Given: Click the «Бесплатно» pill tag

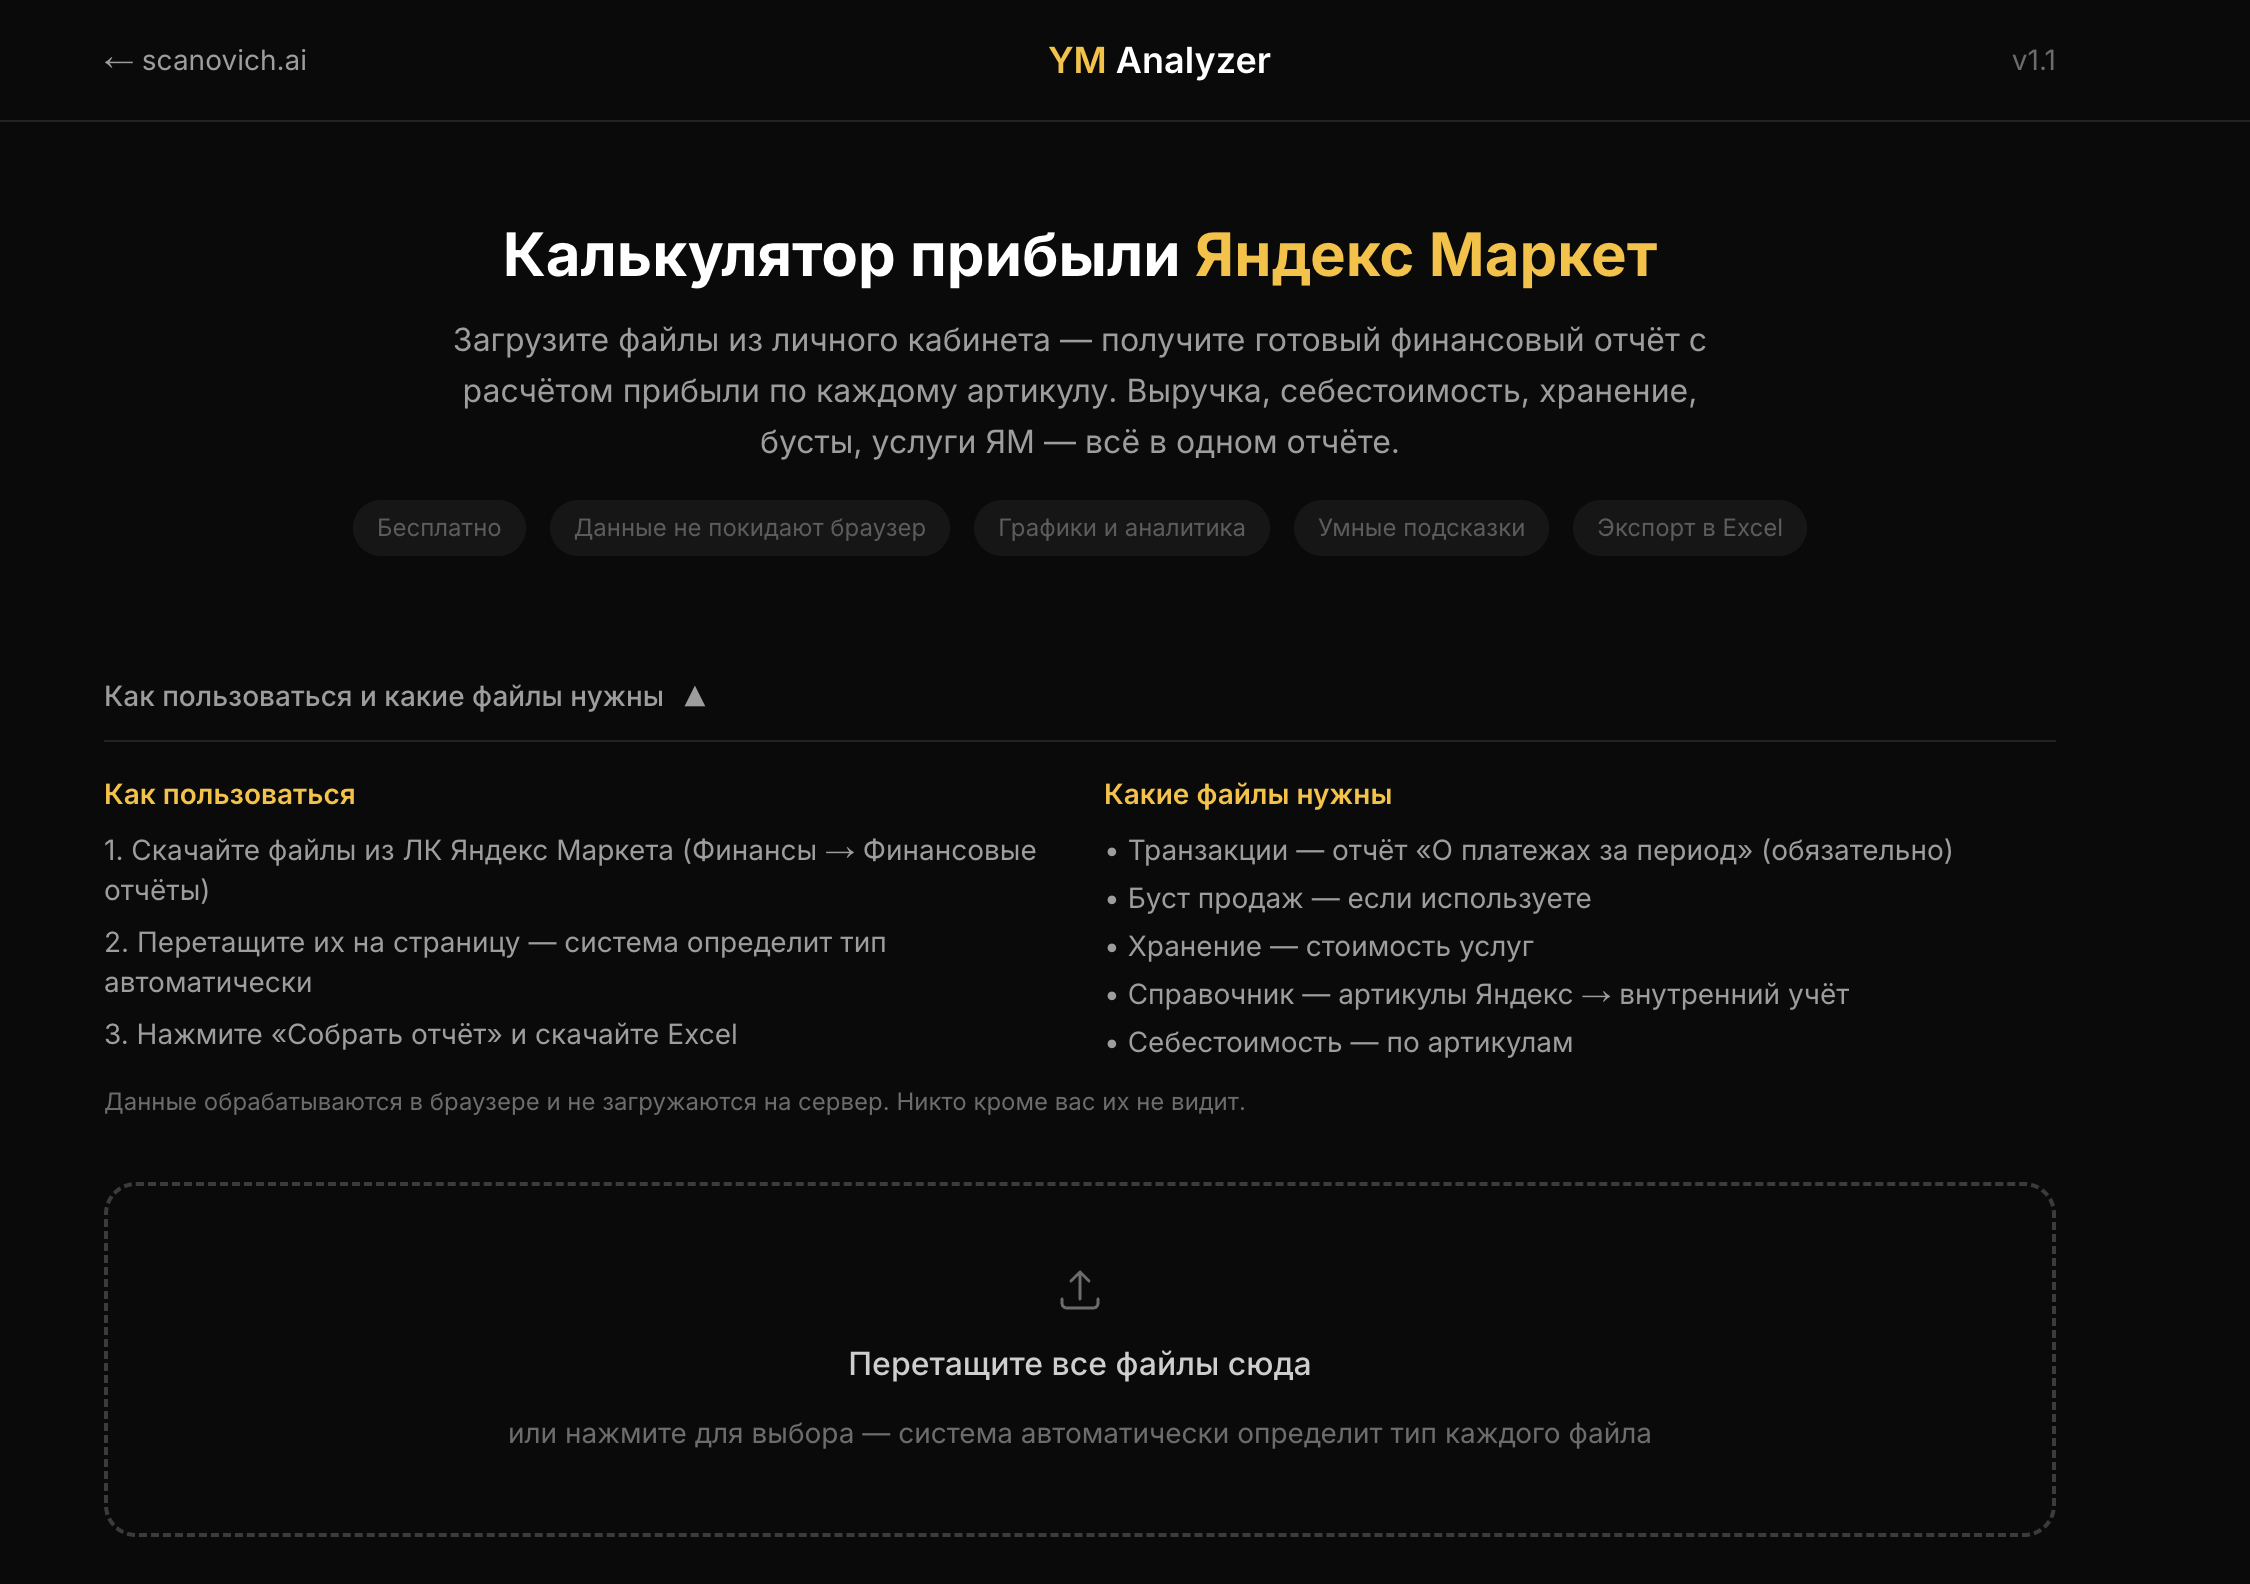Looking at the screenshot, I should 439,528.
